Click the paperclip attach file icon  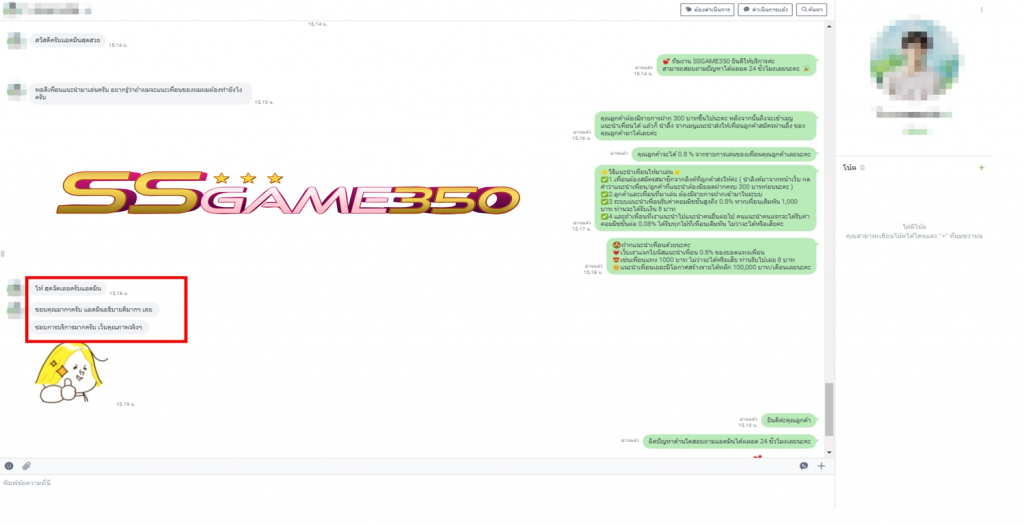[26, 466]
